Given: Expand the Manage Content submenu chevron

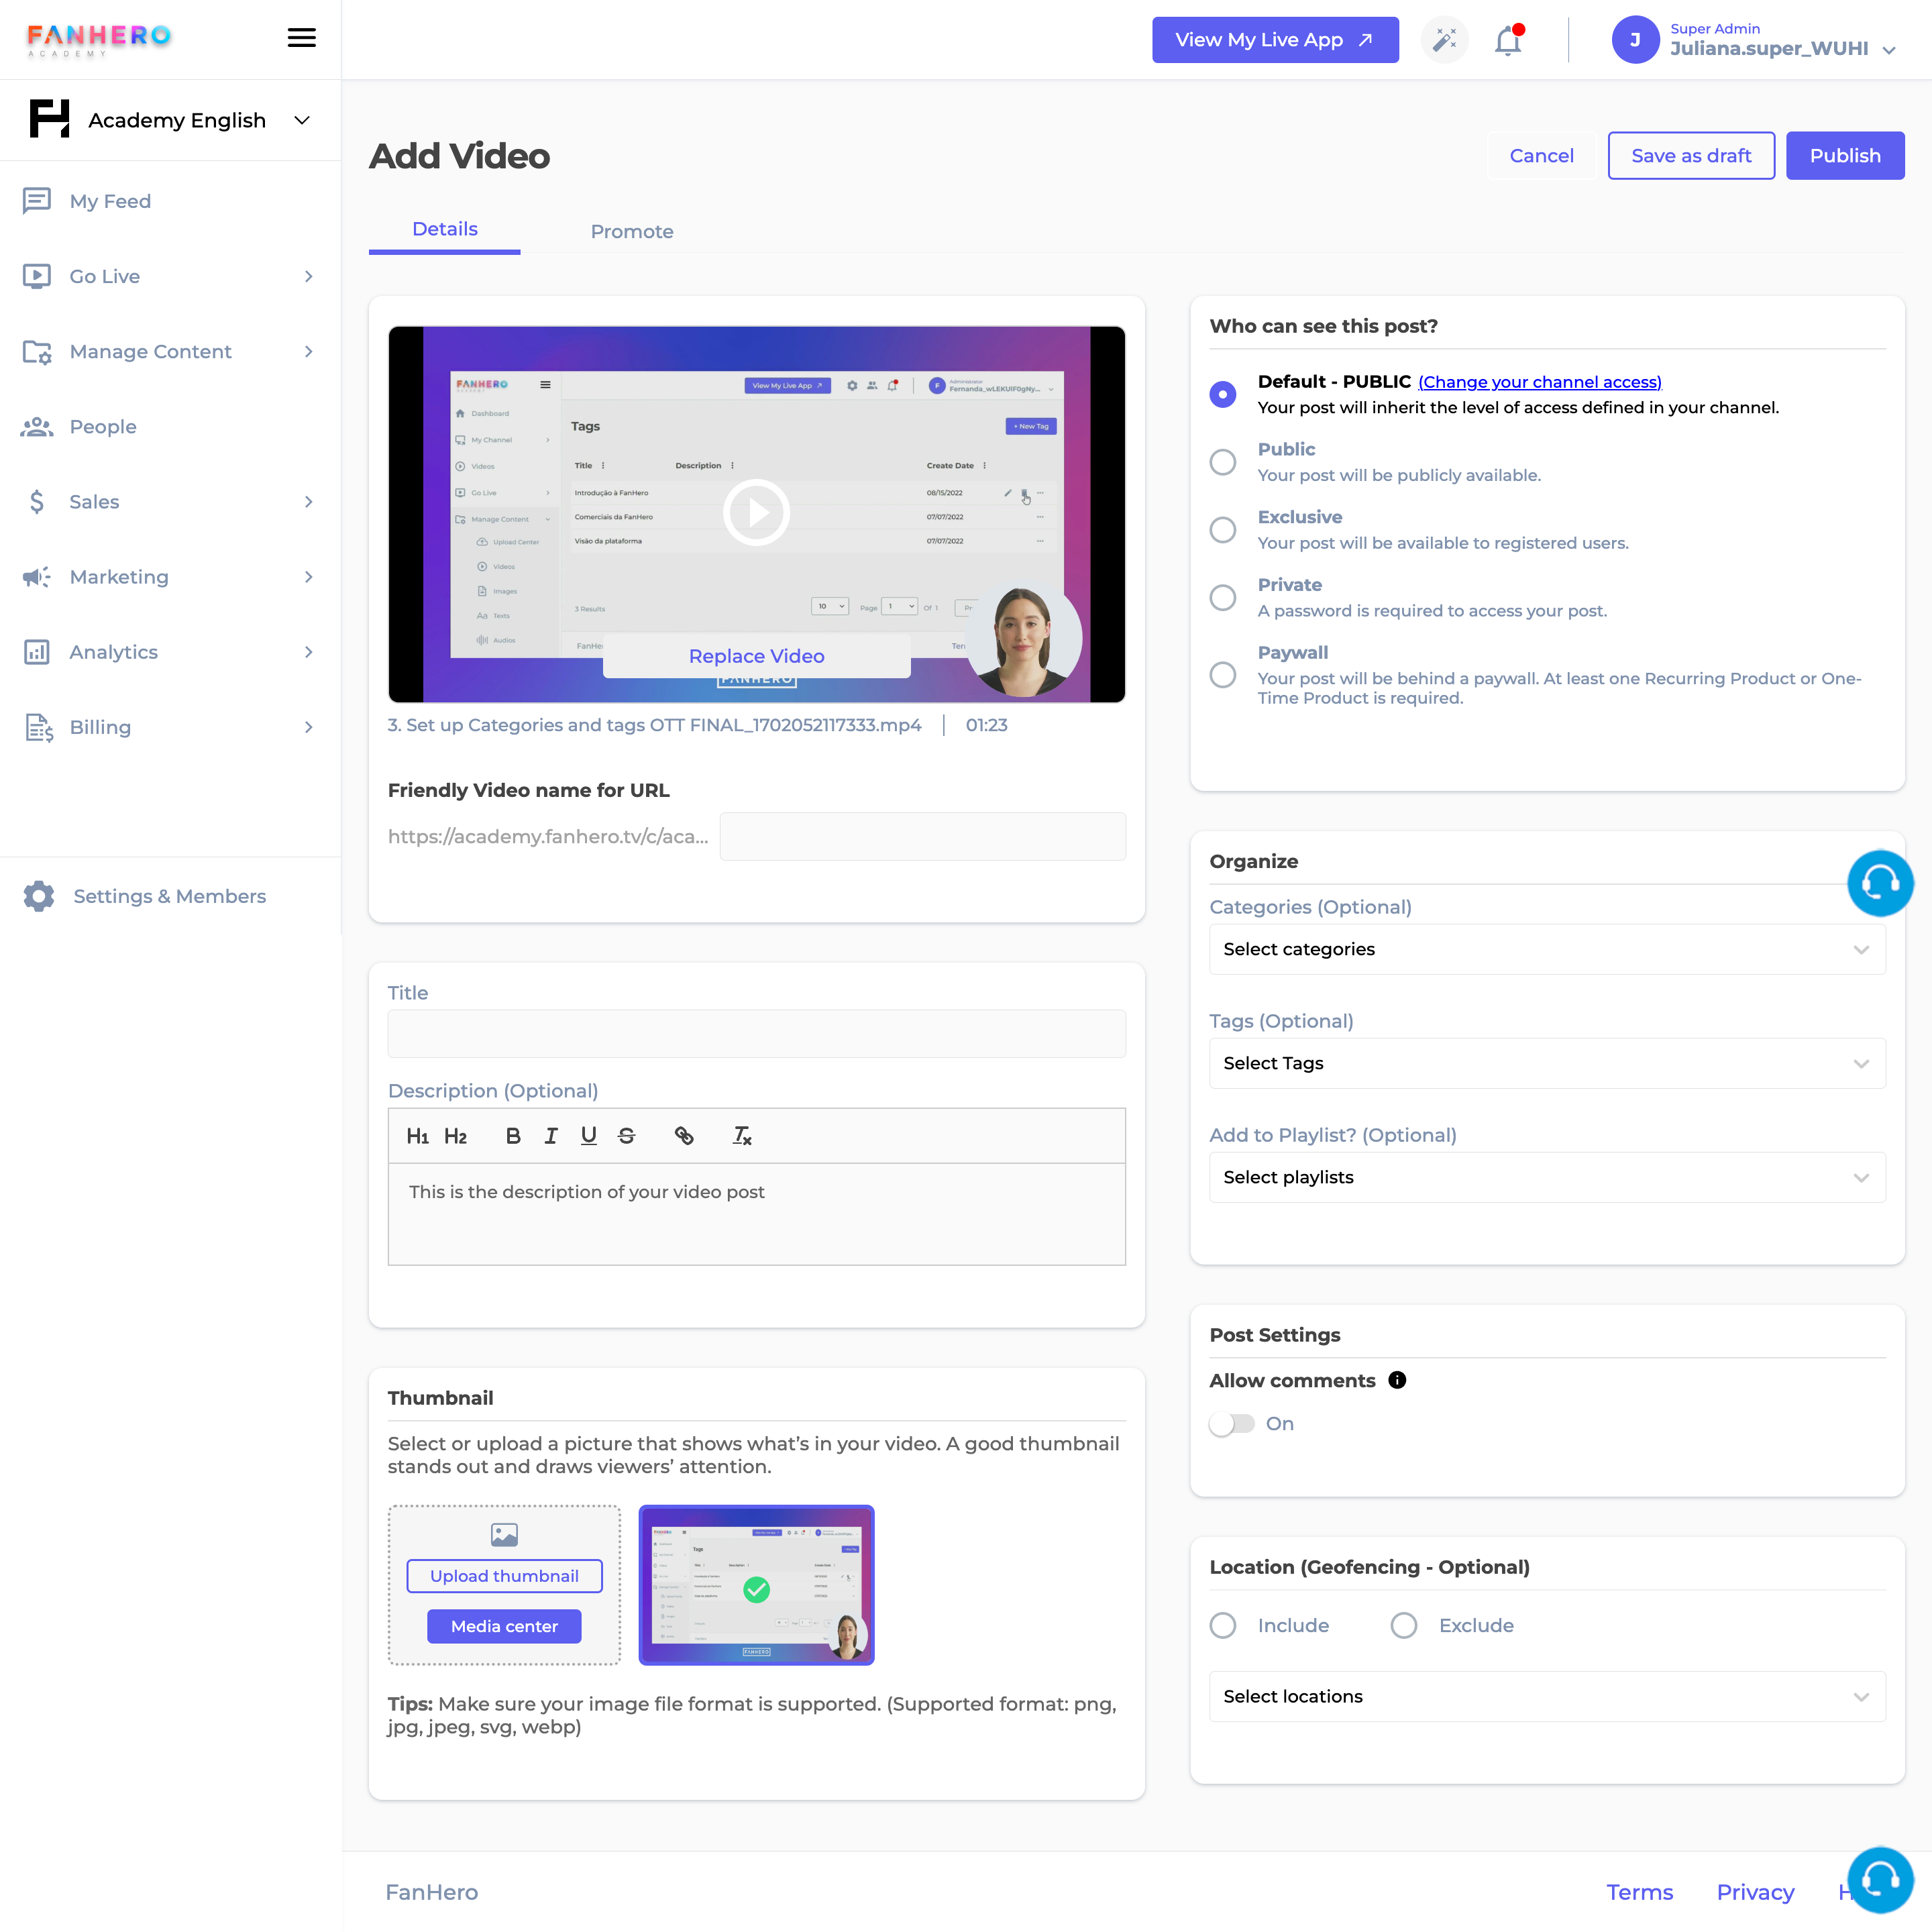Looking at the screenshot, I should point(308,351).
